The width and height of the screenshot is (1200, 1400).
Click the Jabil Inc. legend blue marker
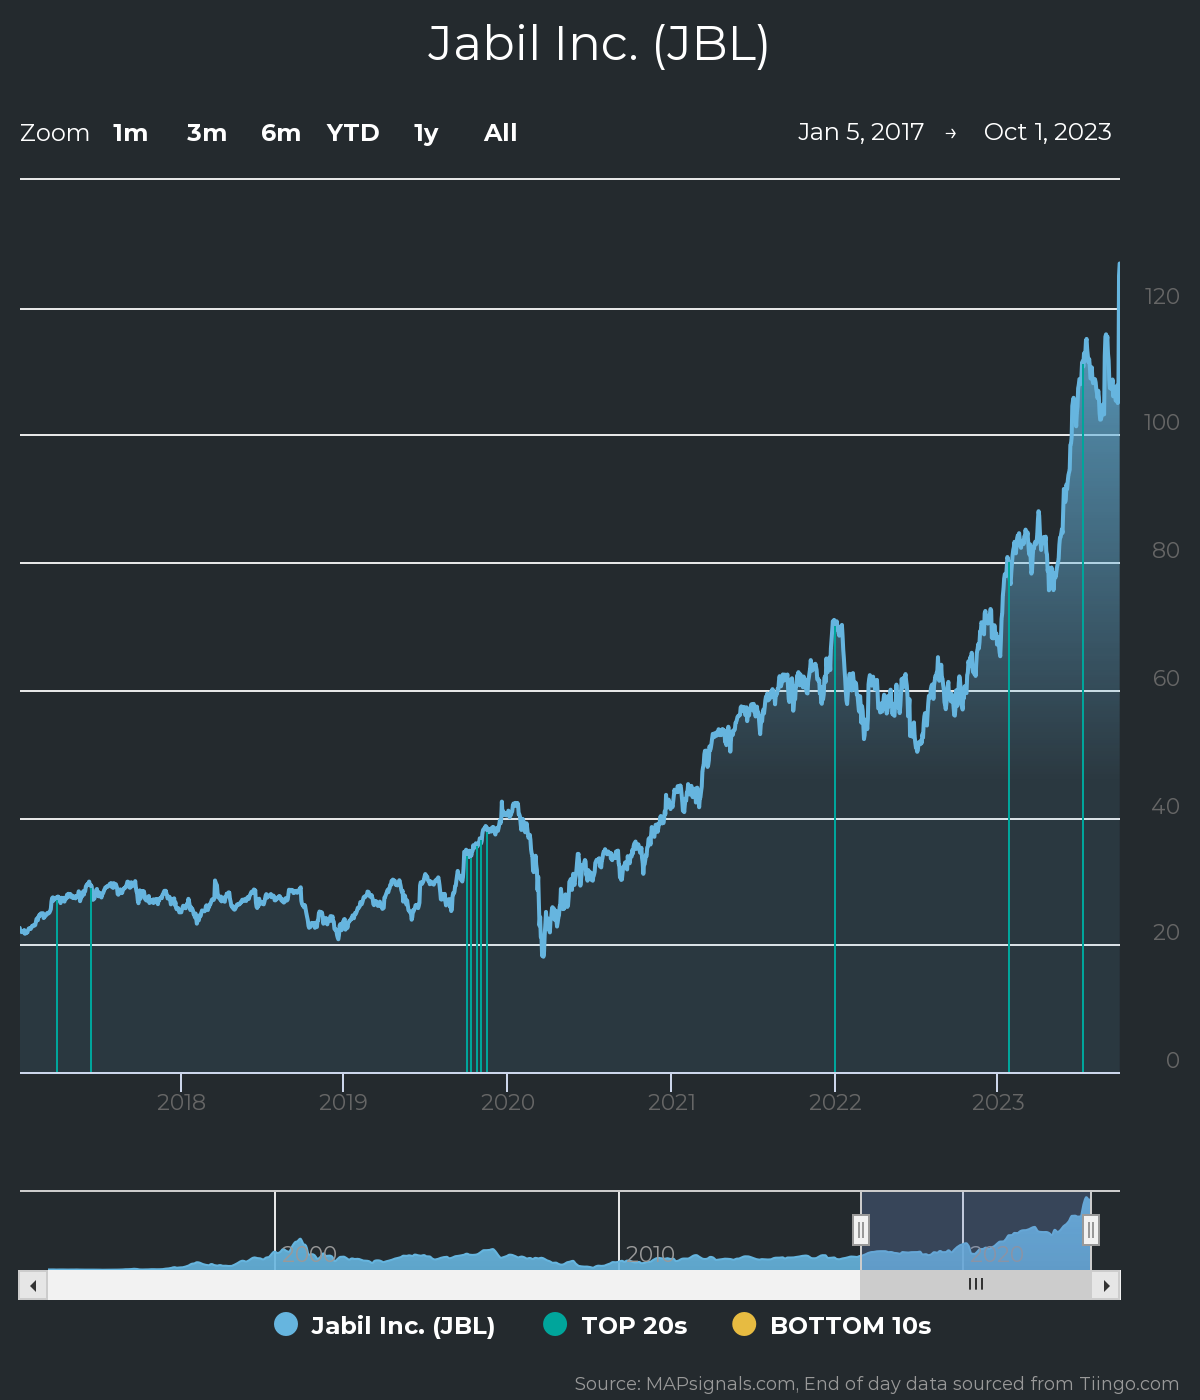click(286, 1324)
